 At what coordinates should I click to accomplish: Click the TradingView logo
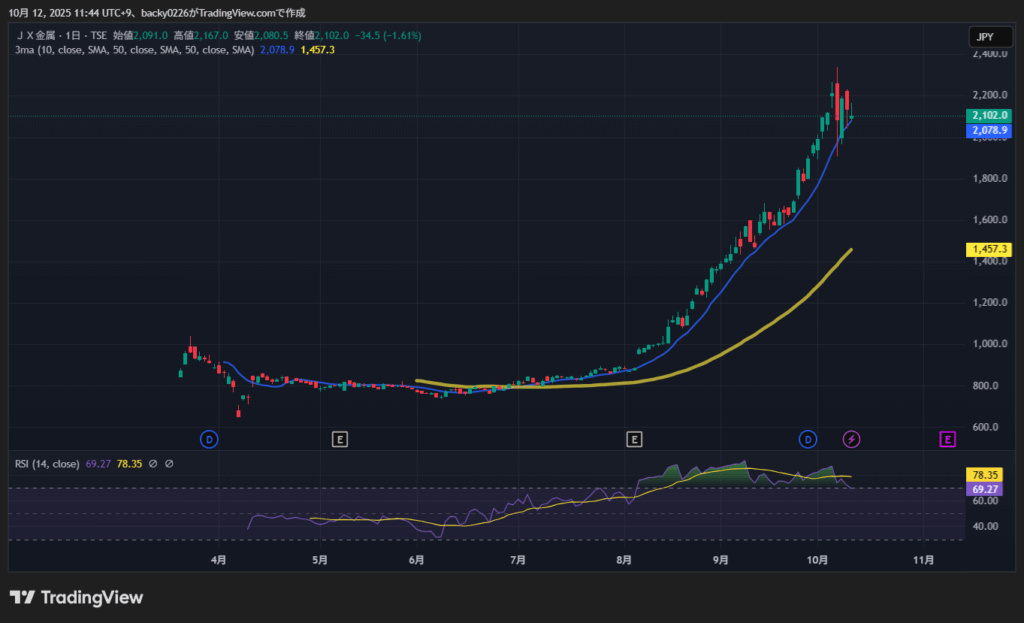(77, 597)
